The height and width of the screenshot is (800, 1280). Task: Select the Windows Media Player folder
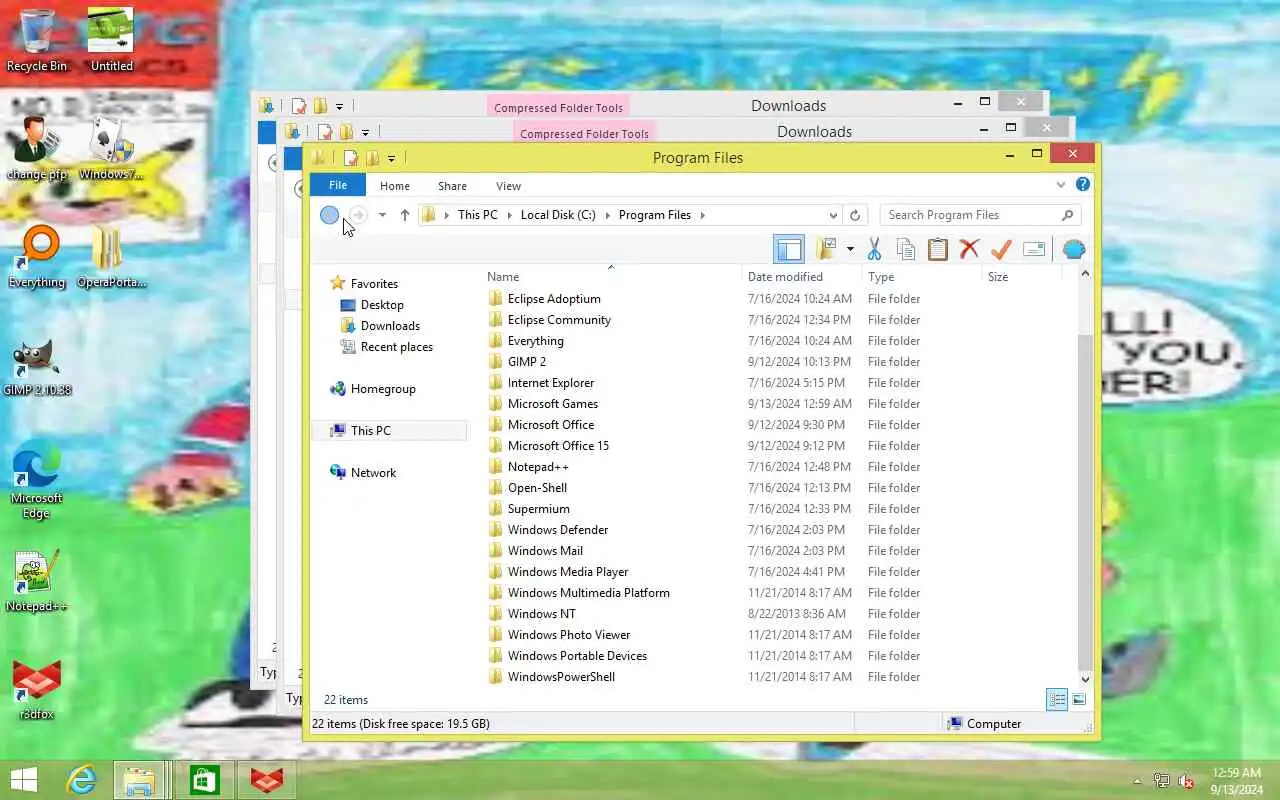(x=568, y=572)
